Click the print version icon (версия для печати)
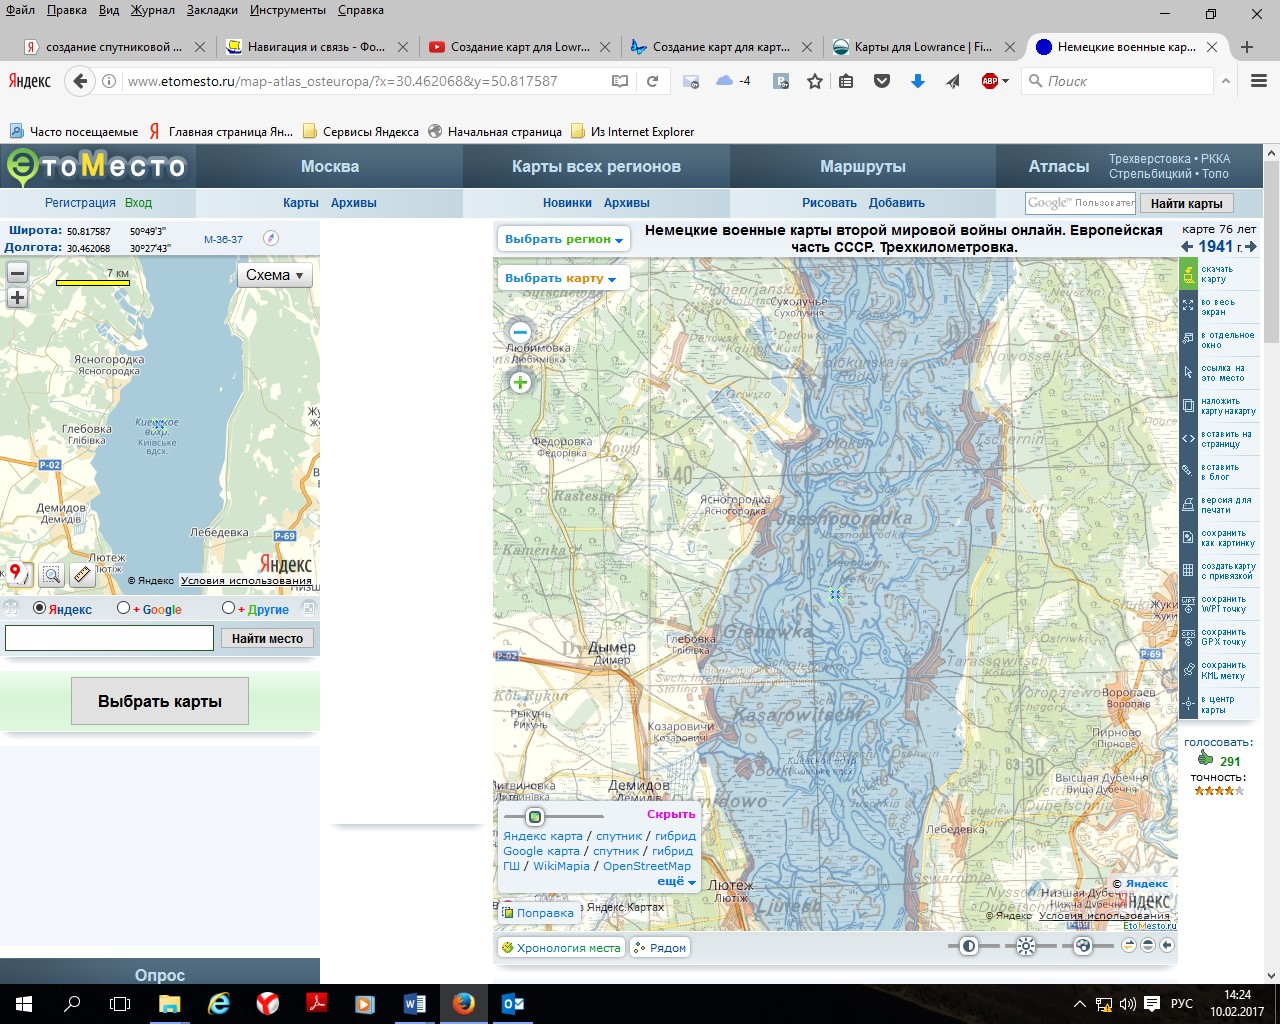Viewport: 1280px width, 1024px height. pos(1188,505)
